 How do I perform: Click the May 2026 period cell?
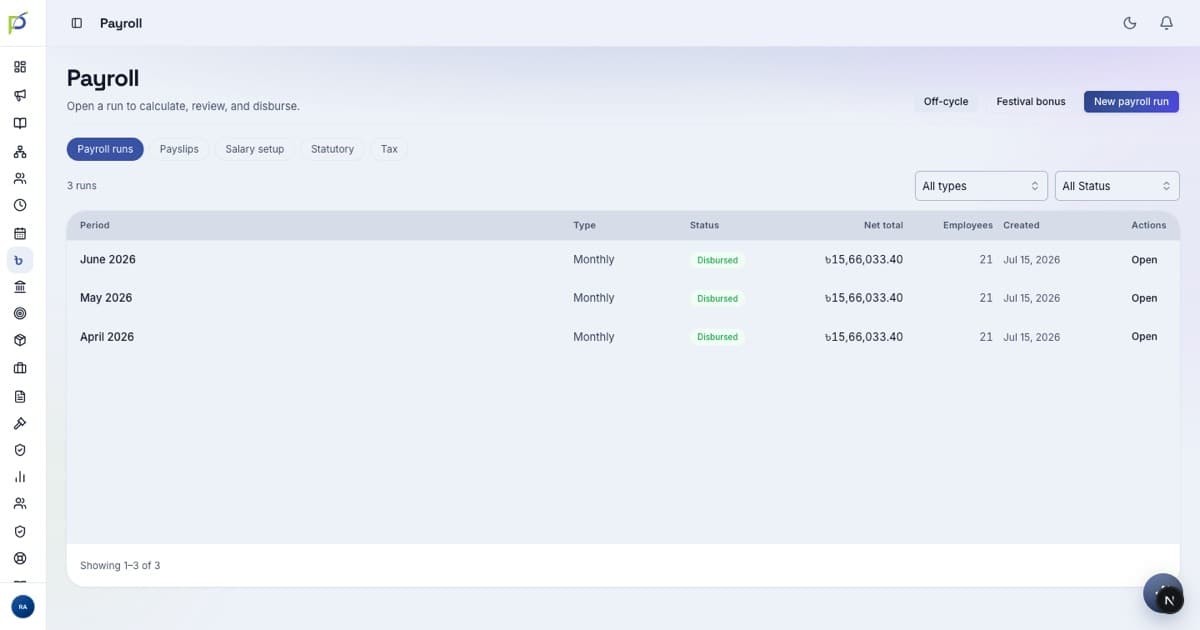[106, 298]
